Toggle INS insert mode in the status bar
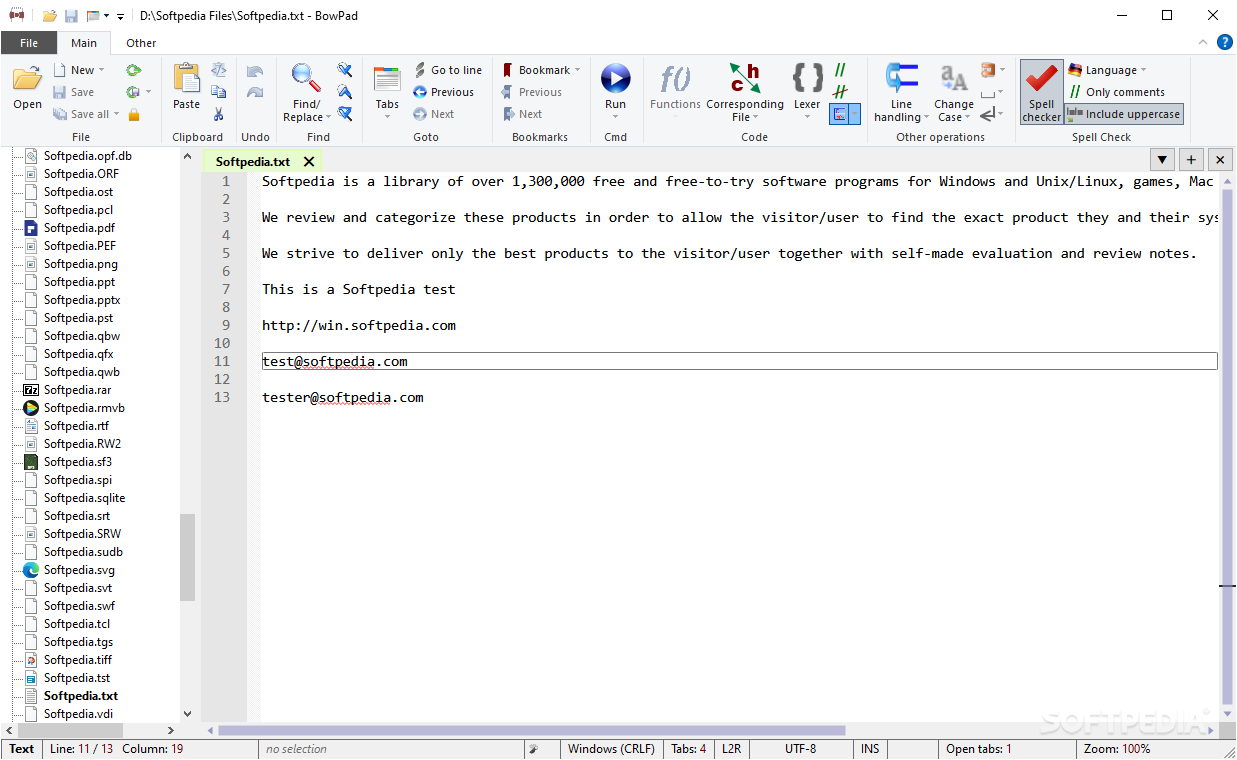Image resolution: width=1237 pixels, height=760 pixels. click(x=870, y=749)
